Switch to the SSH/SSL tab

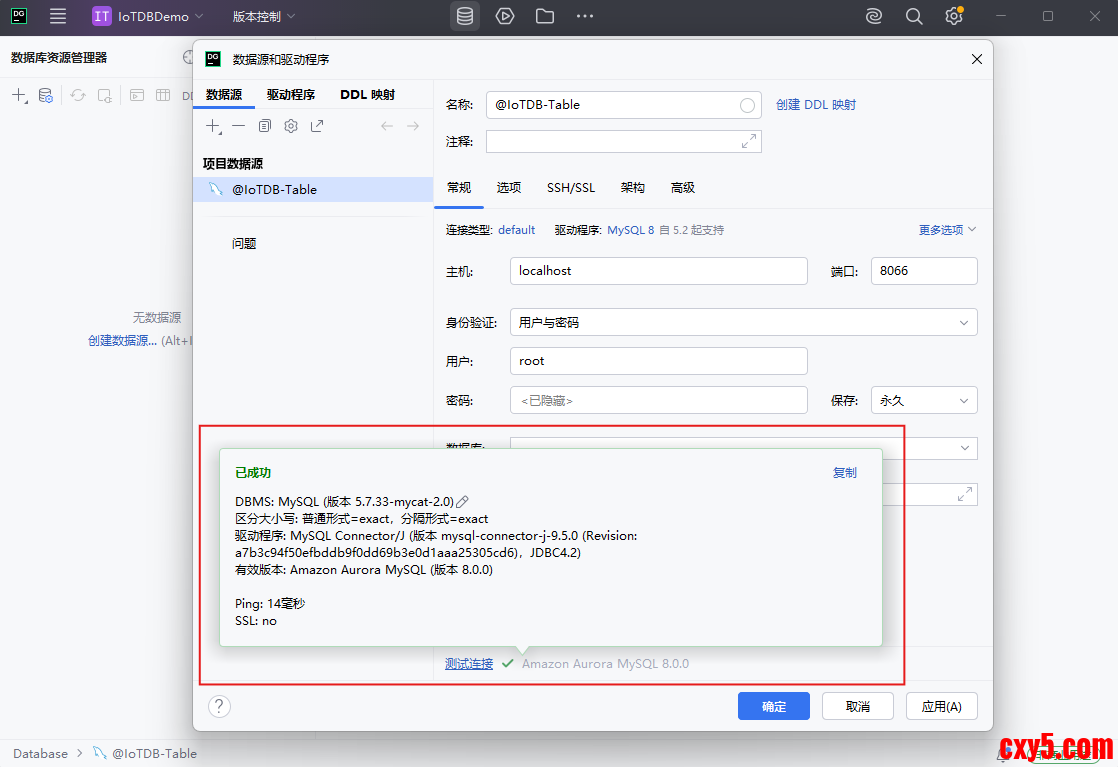(x=570, y=188)
